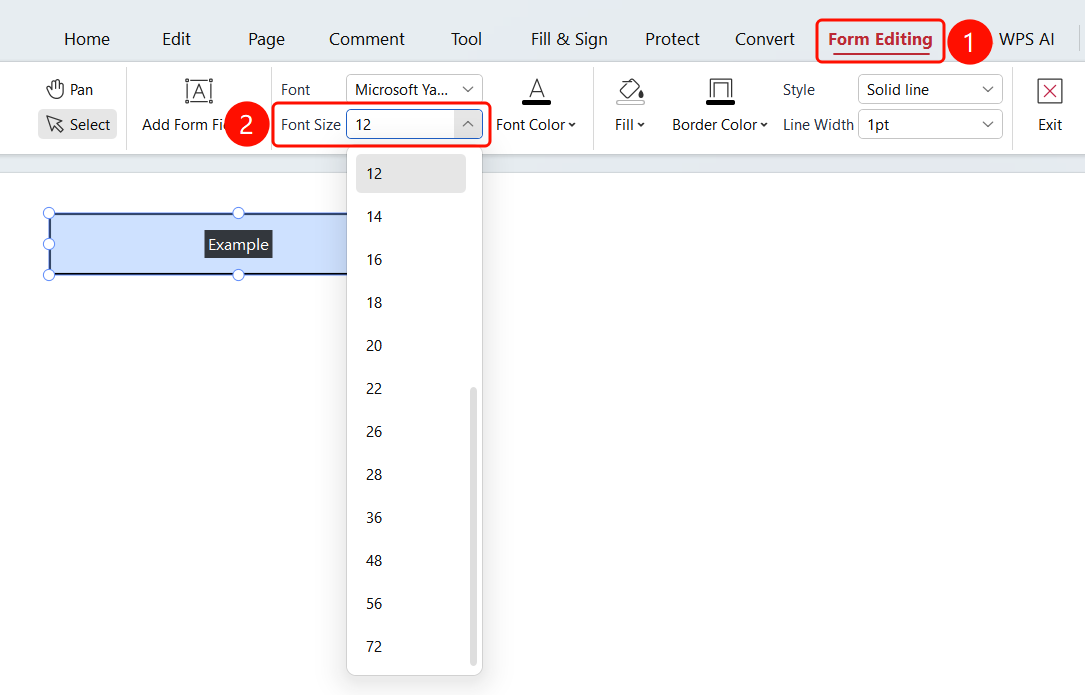Open the WPS AI tab
The image size is (1085, 695).
click(x=1027, y=39)
